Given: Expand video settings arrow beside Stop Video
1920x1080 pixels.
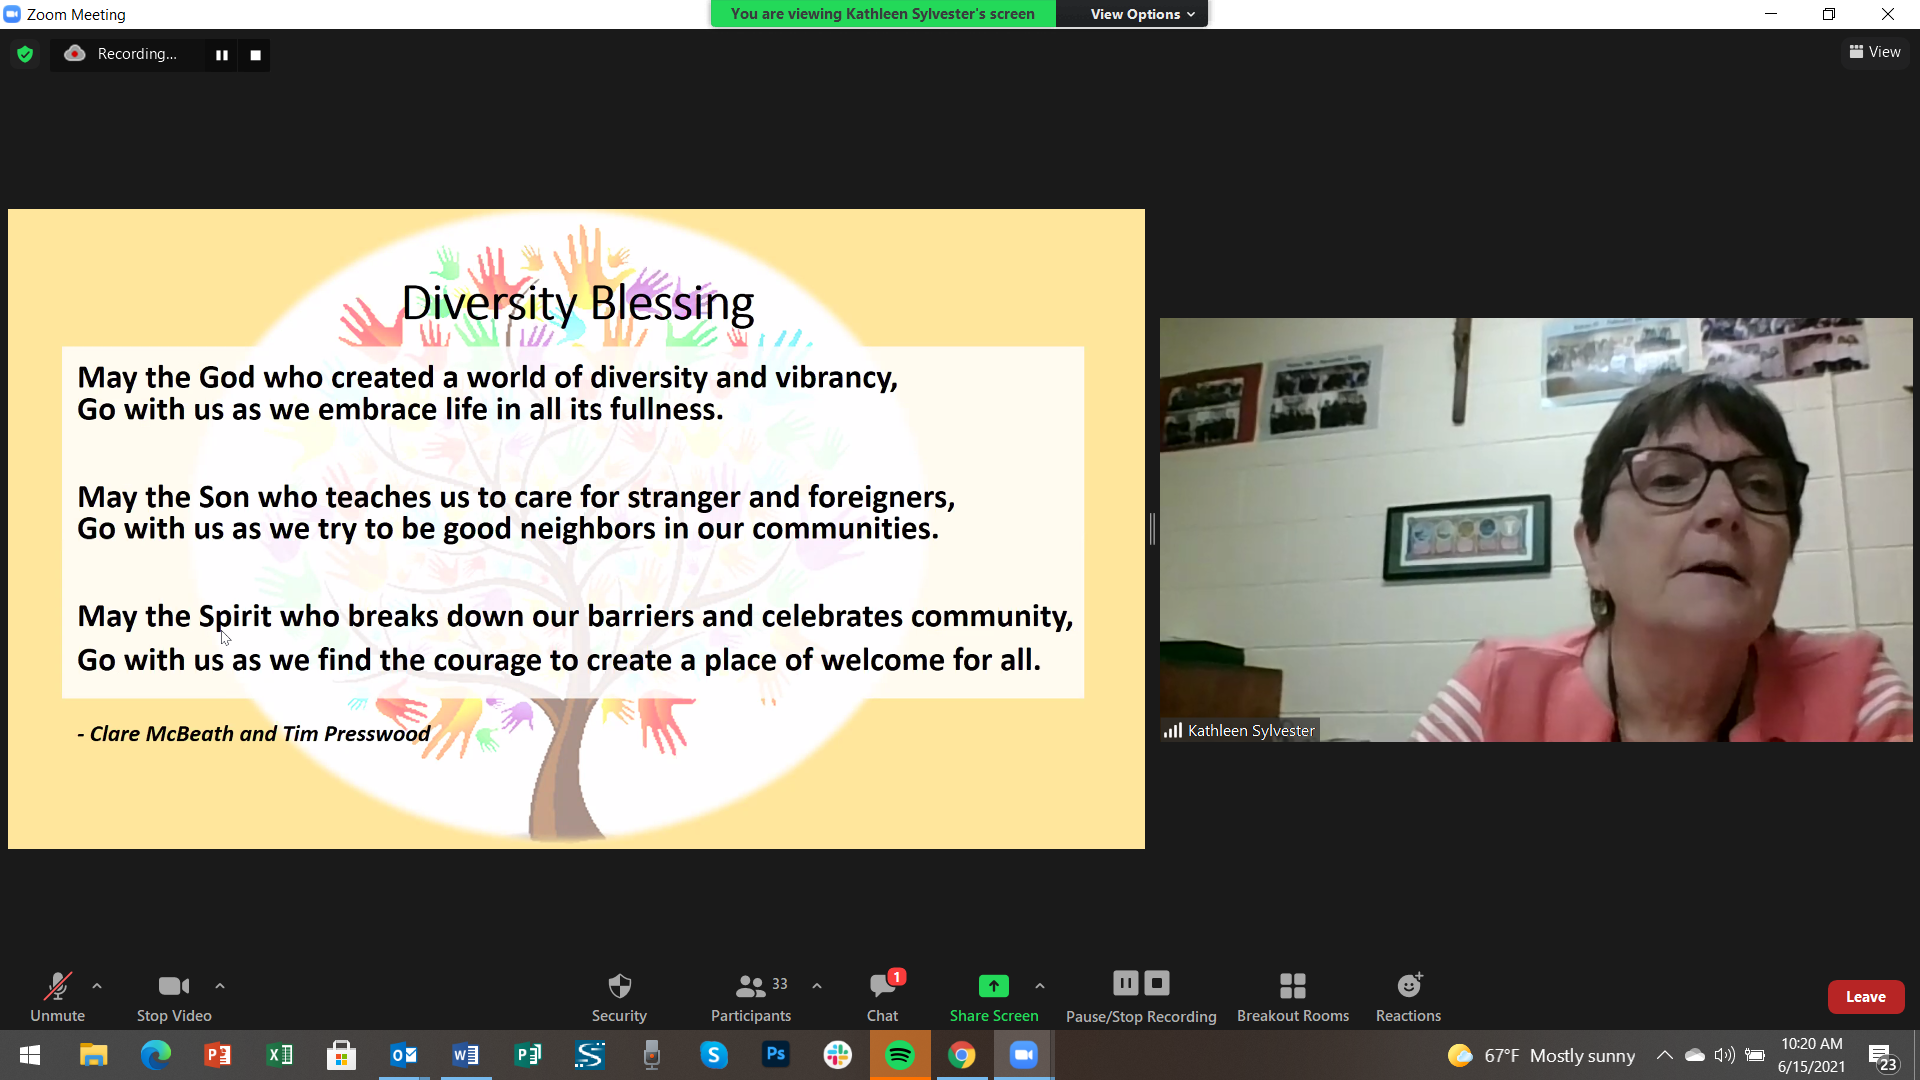Looking at the screenshot, I should (x=220, y=986).
